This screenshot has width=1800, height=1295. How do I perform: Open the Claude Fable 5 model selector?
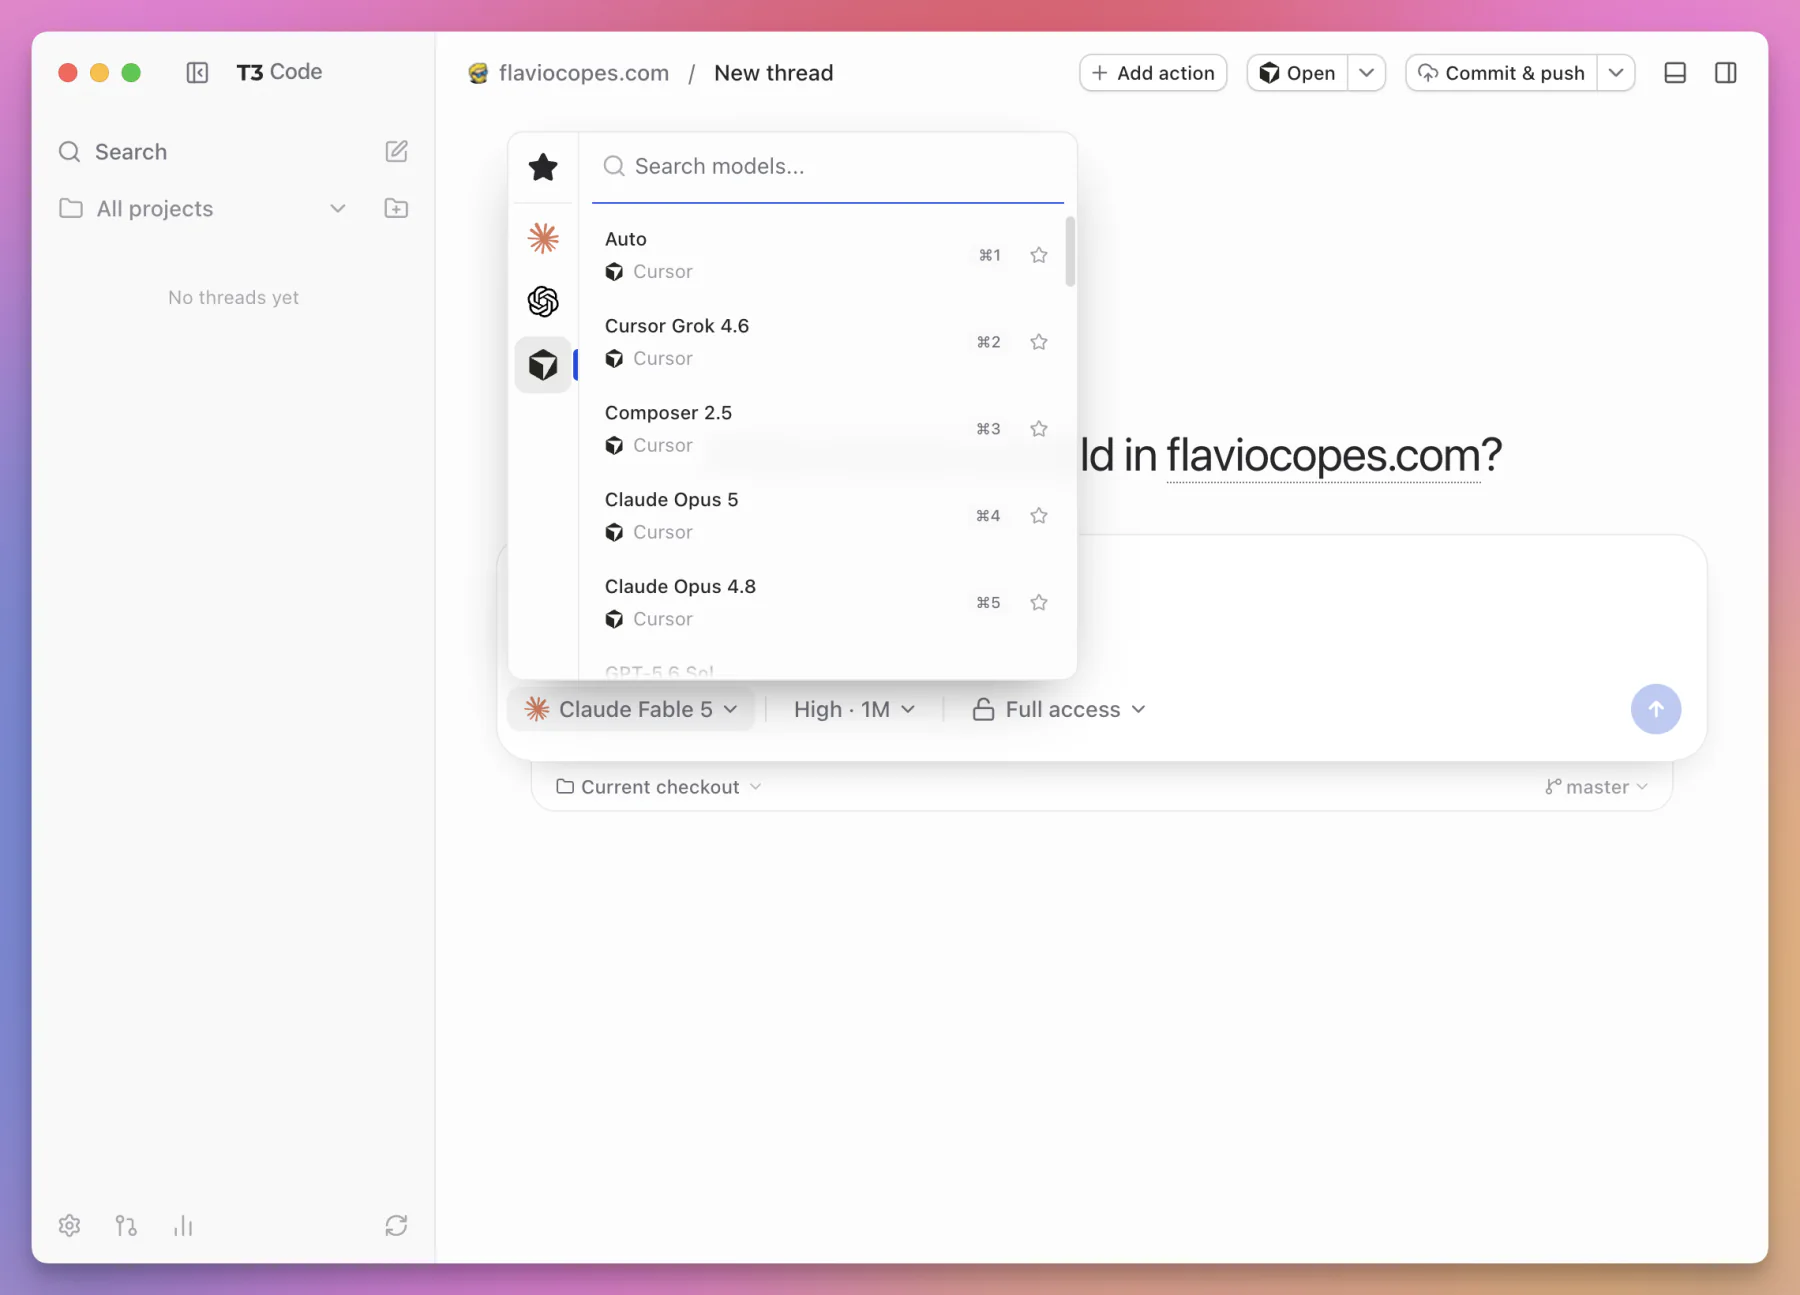pyautogui.click(x=631, y=709)
